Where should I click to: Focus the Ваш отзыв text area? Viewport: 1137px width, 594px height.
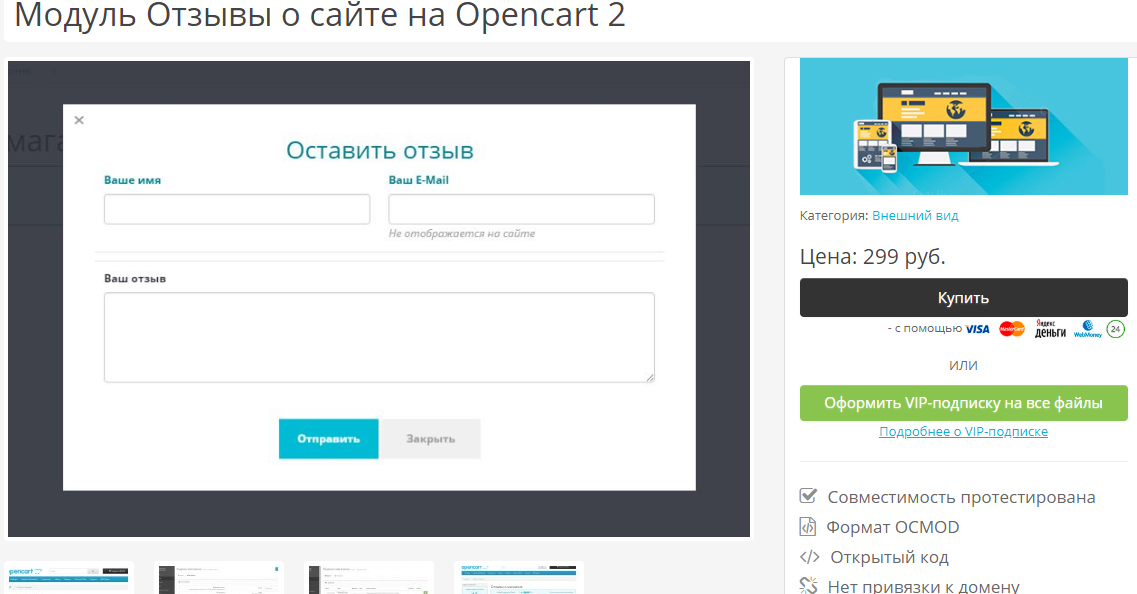(x=379, y=337)
